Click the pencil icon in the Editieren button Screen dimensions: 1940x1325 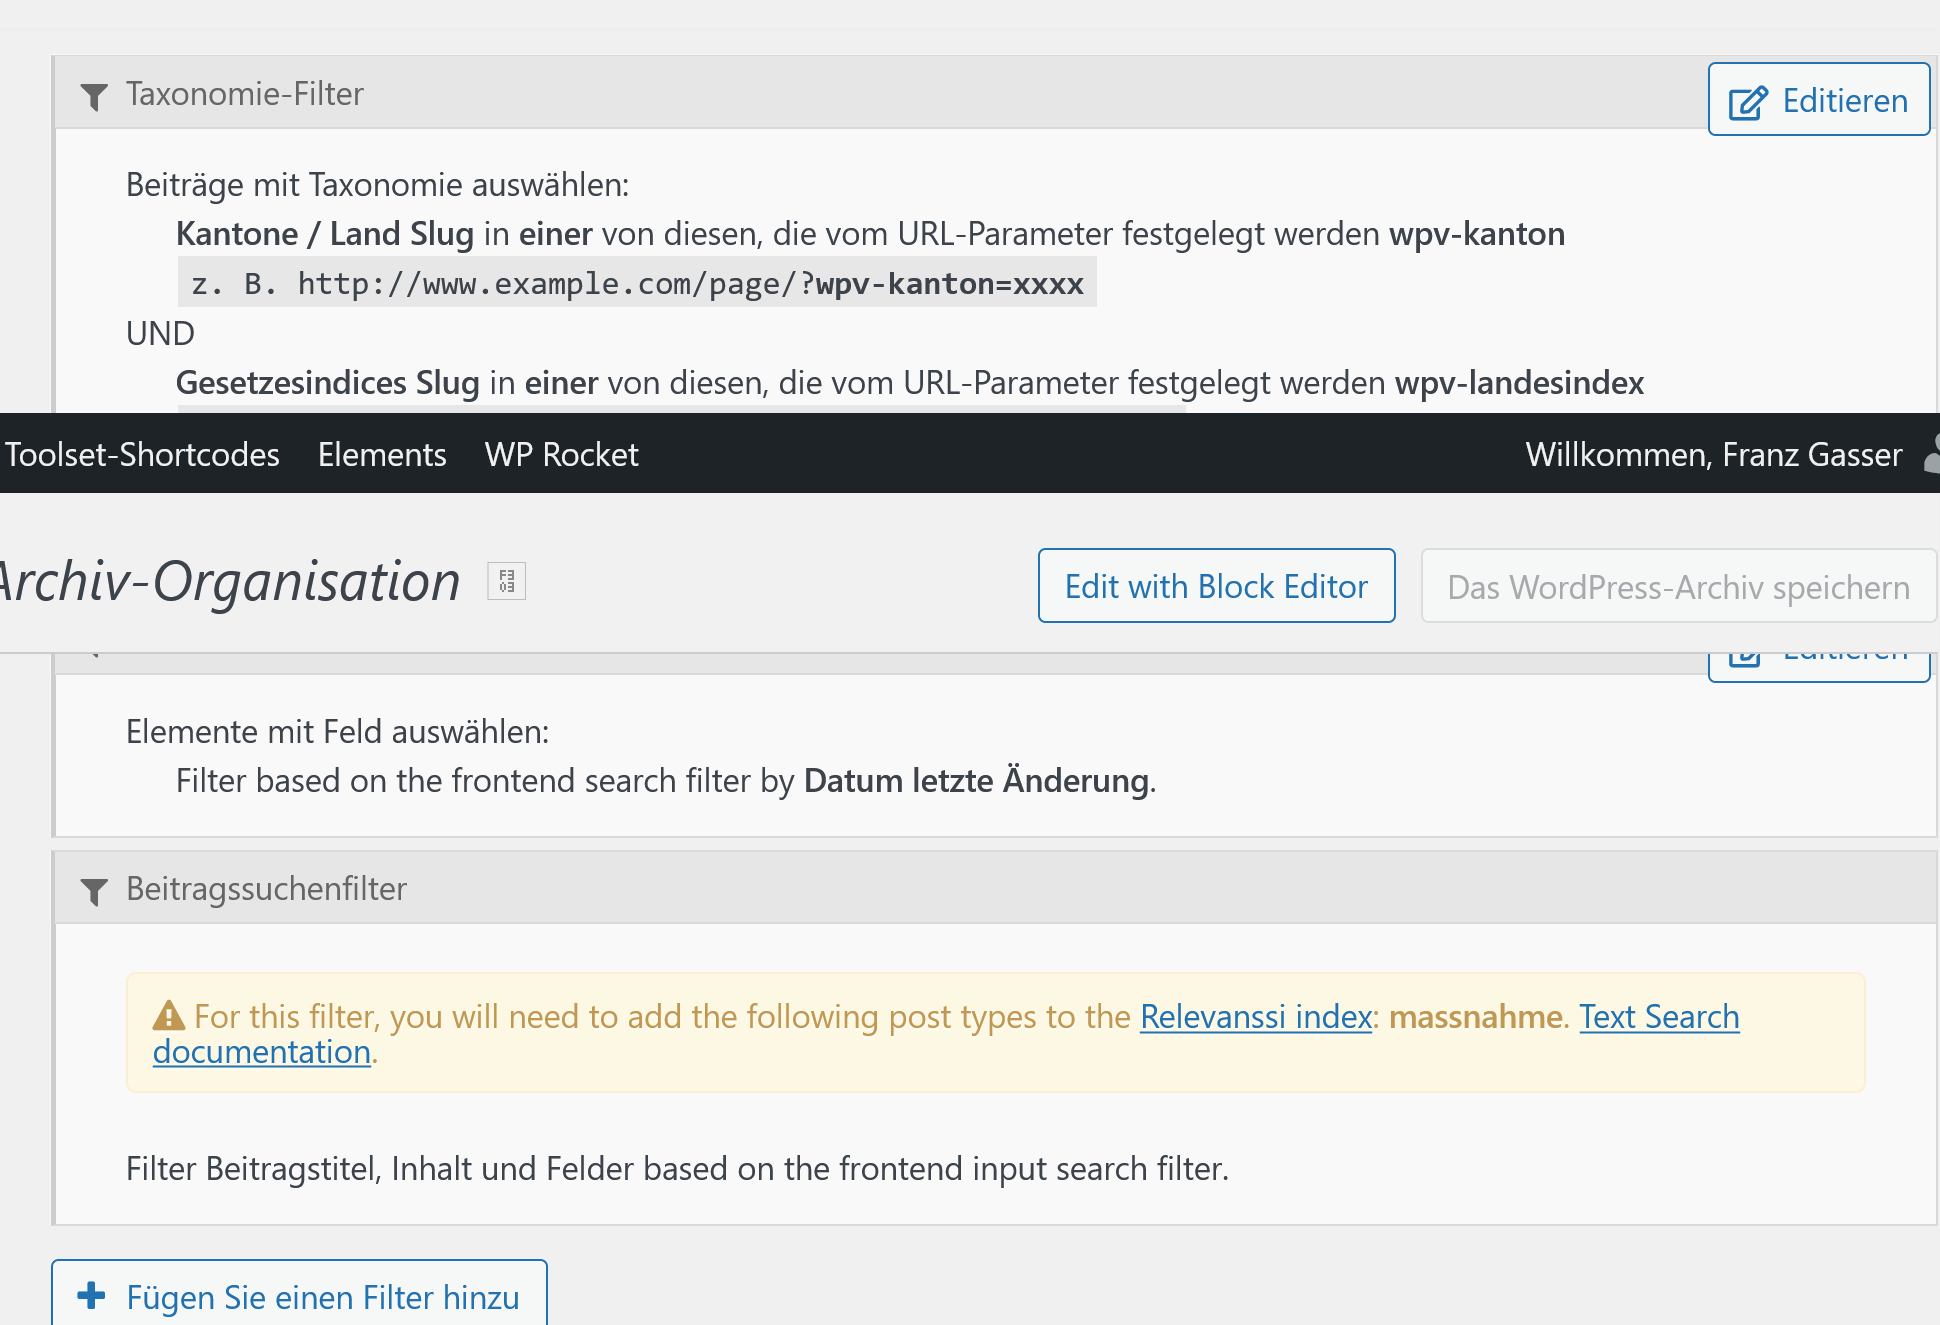pos(1748,102)
